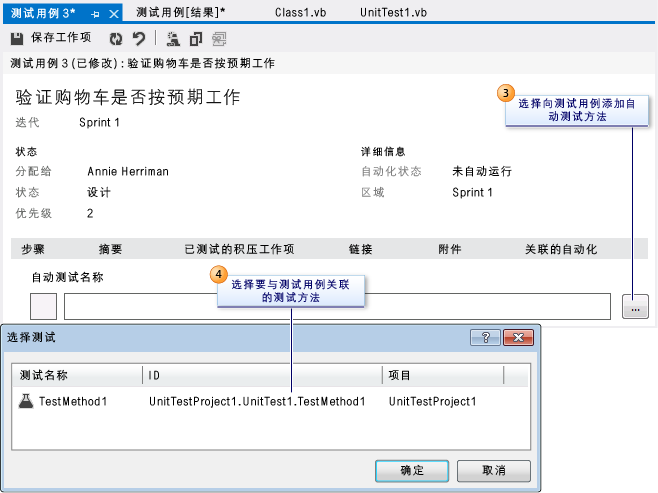Image resolution: width=658 pixels, height=493 pixels.
Task: Click the 自动测试名称 text field
Action: (x=337, y=306)
